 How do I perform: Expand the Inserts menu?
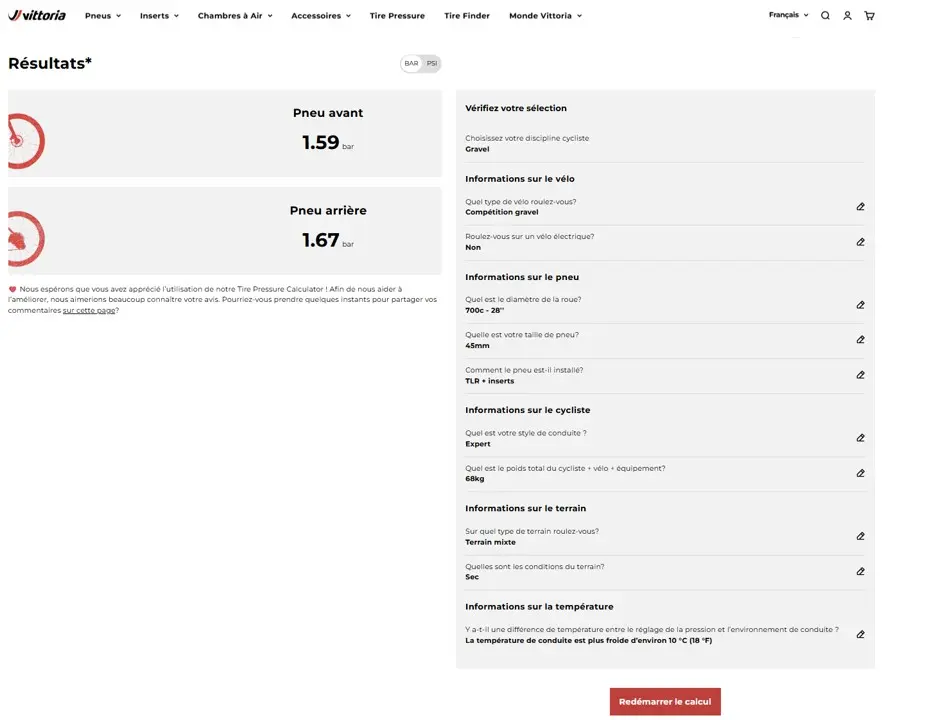point(159,16)
